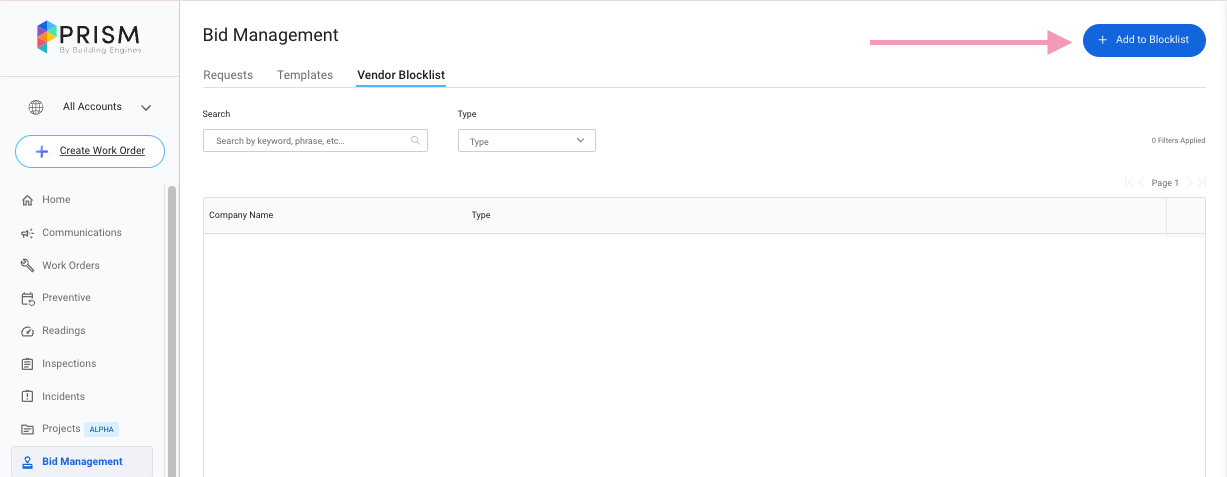Click the Home house icon in sidebar
1227x477 pixels.
pyautogui.click(x=28, y=200)
